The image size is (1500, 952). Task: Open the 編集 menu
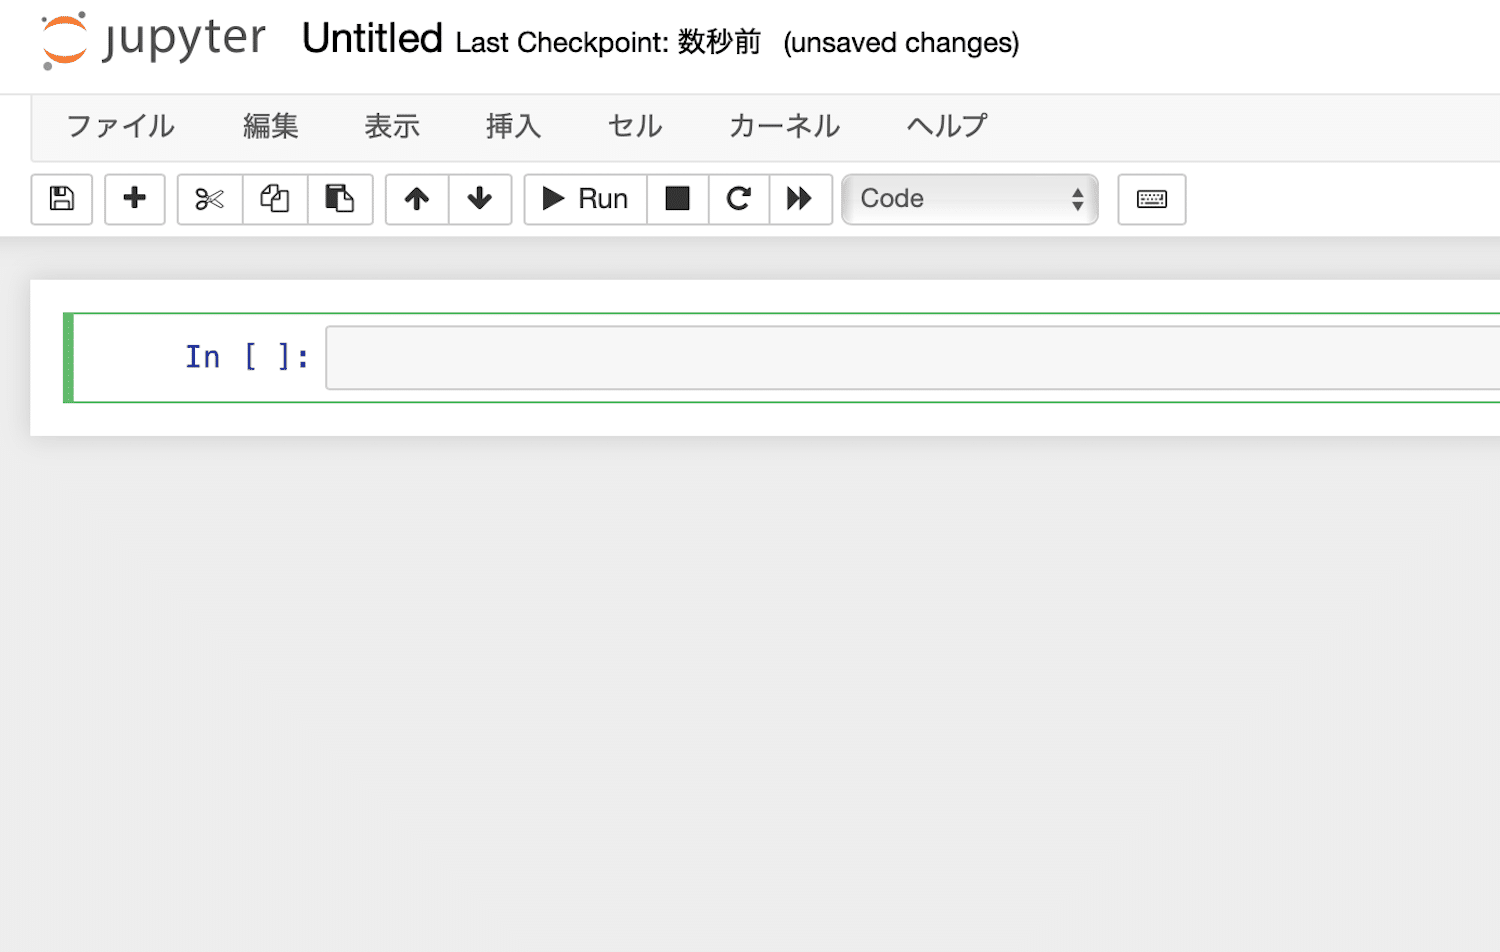coord(271,126)
